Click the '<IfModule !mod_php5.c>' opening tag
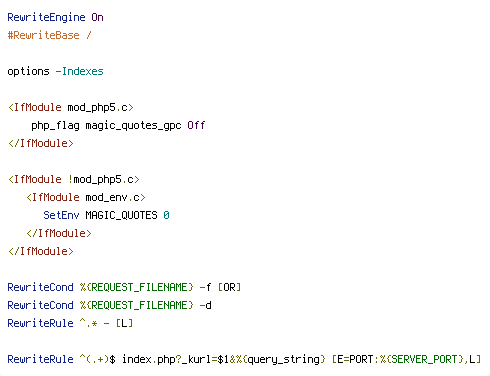 coord(74,179)
